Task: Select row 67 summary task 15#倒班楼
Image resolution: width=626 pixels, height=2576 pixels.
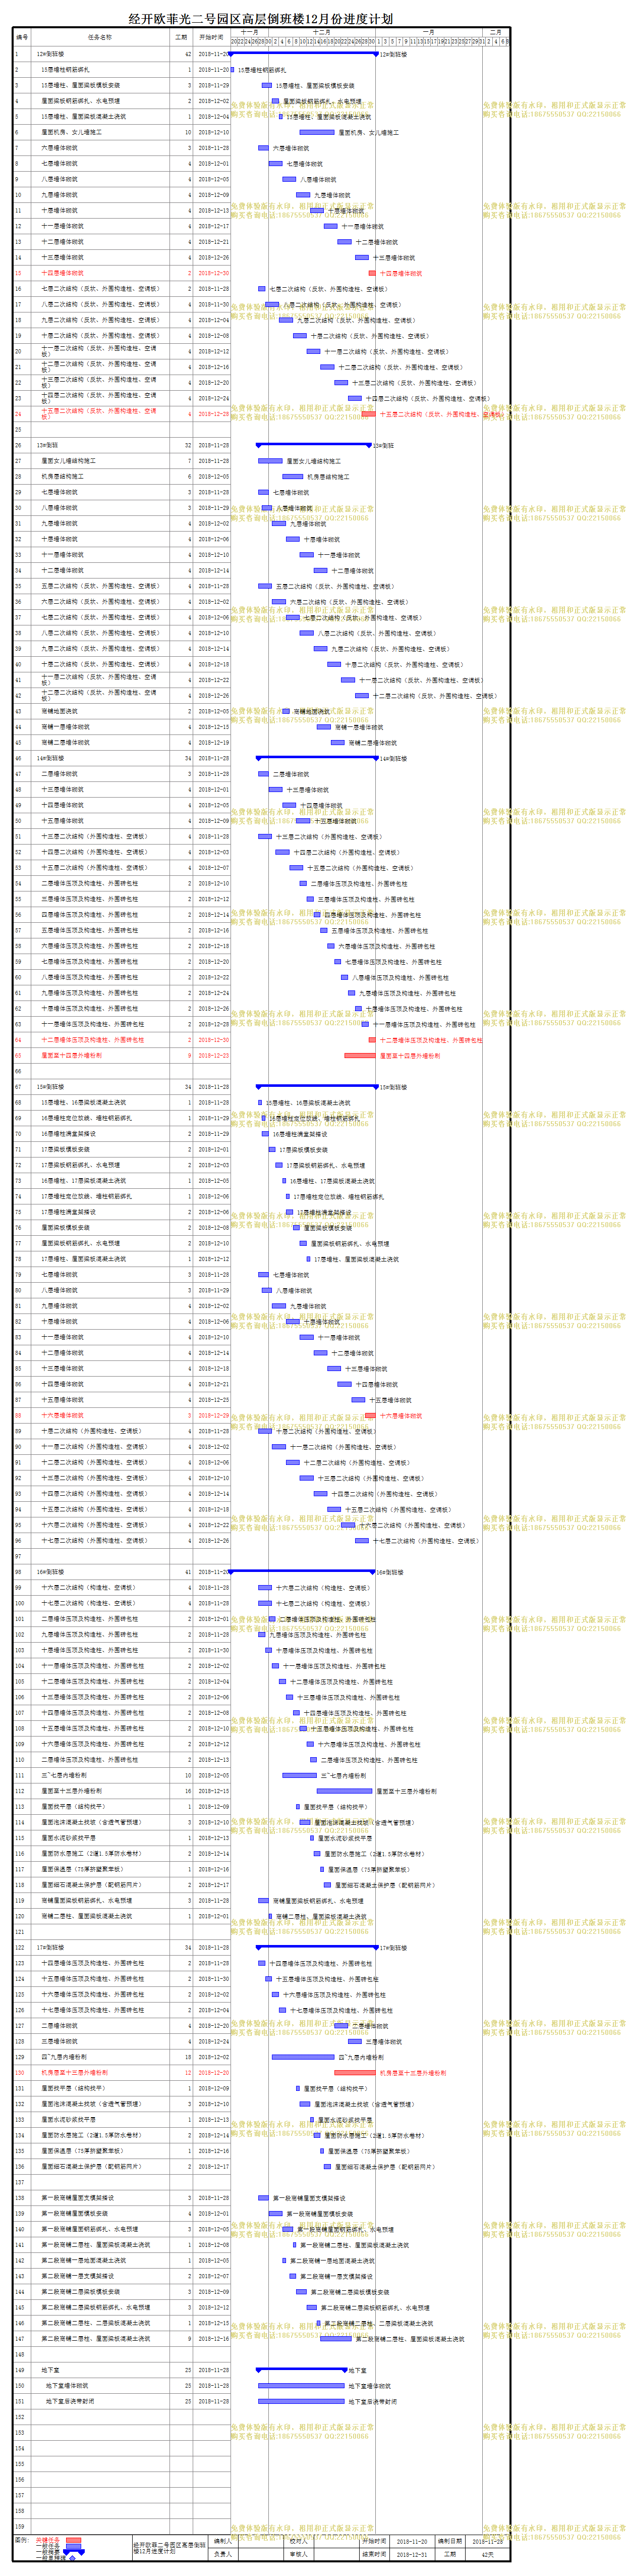Action: pos(51,1086)
